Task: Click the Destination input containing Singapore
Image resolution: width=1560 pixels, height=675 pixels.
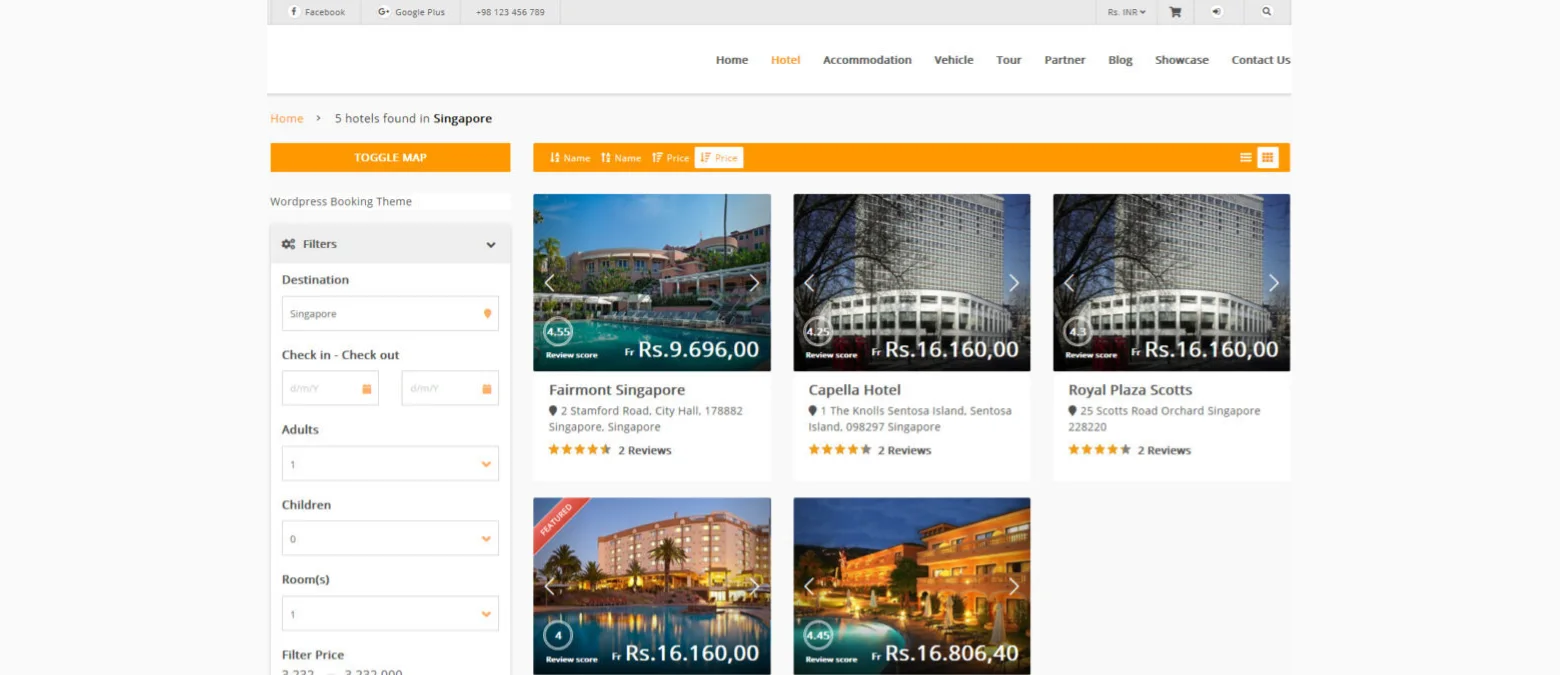Action: coord(390,314)
